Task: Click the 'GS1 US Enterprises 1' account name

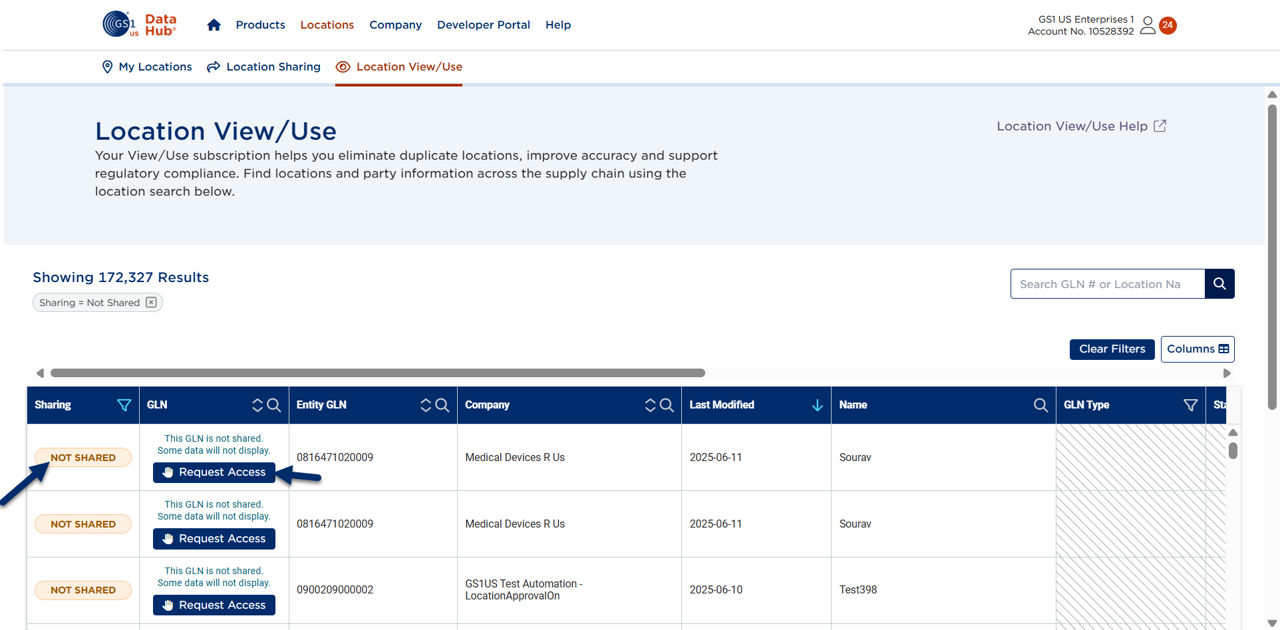Action: pyautogui.click(x=1086, y=19)
